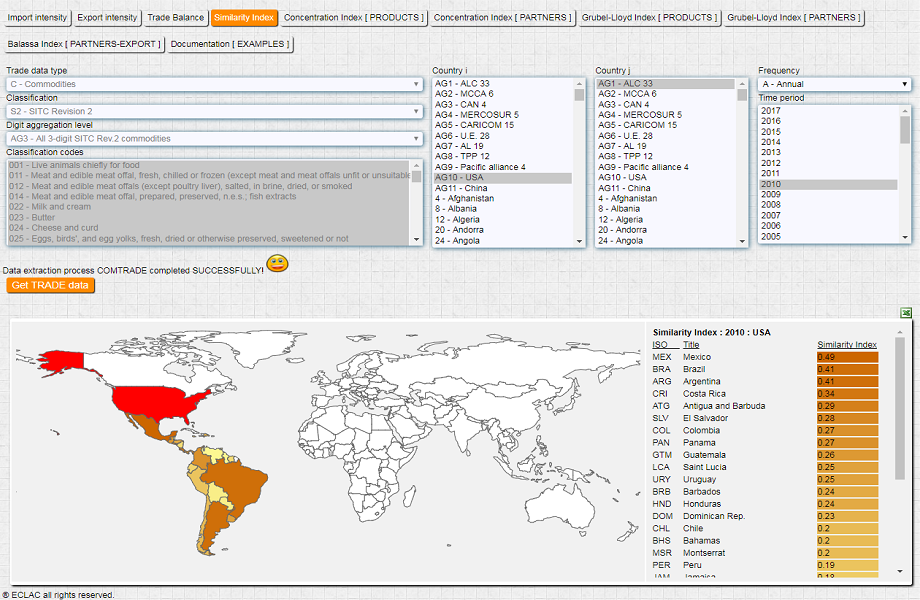Viewport: 920px width, 600px height.
Task: Click Brazil's 0.41 similarity color bar
Action: point(846,369)
